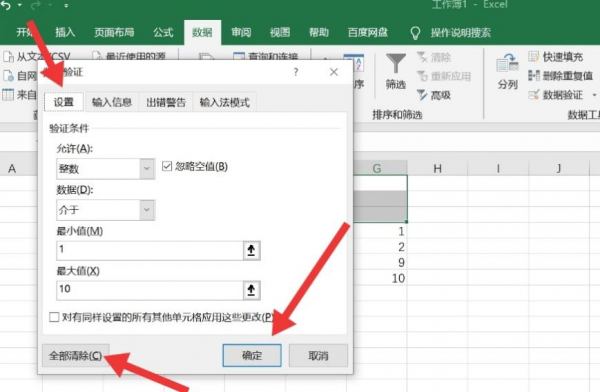Click the 自网站 data icon
Screen dimensions: 600x392
click(8, 75)
